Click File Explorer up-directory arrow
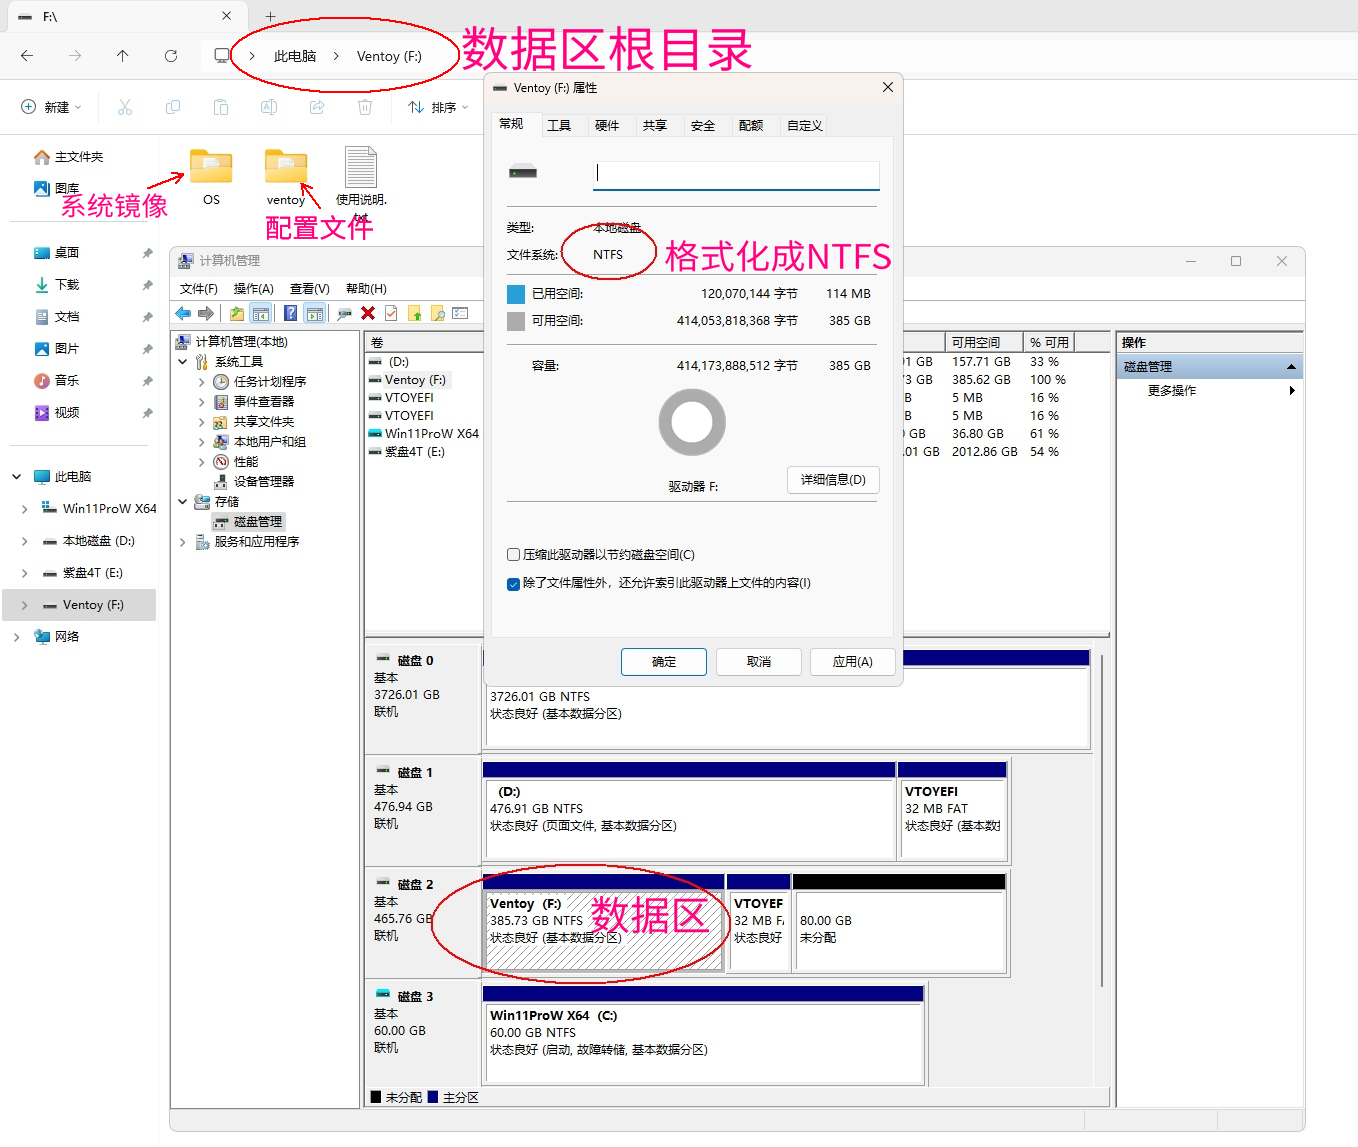This screenshot has width=1358, height=1147. click(123, 56)
